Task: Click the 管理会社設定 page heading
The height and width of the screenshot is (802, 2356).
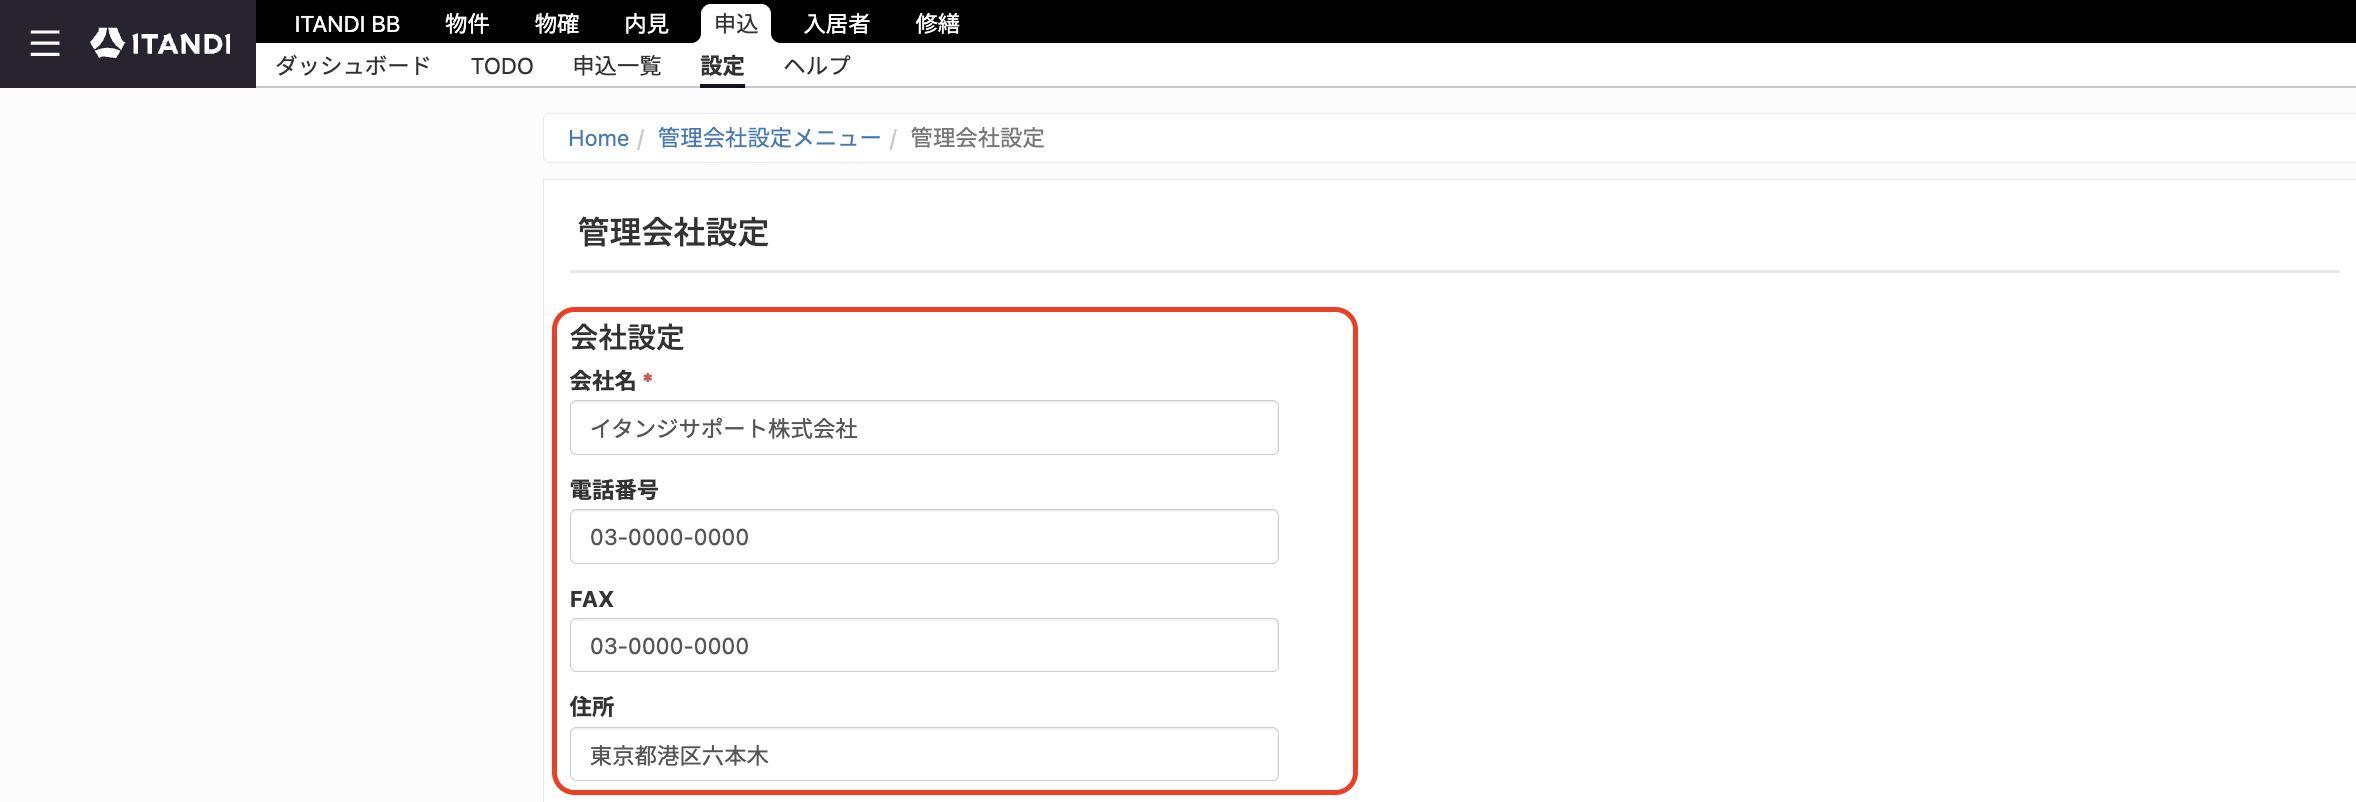Action: (x=673, y=232)
